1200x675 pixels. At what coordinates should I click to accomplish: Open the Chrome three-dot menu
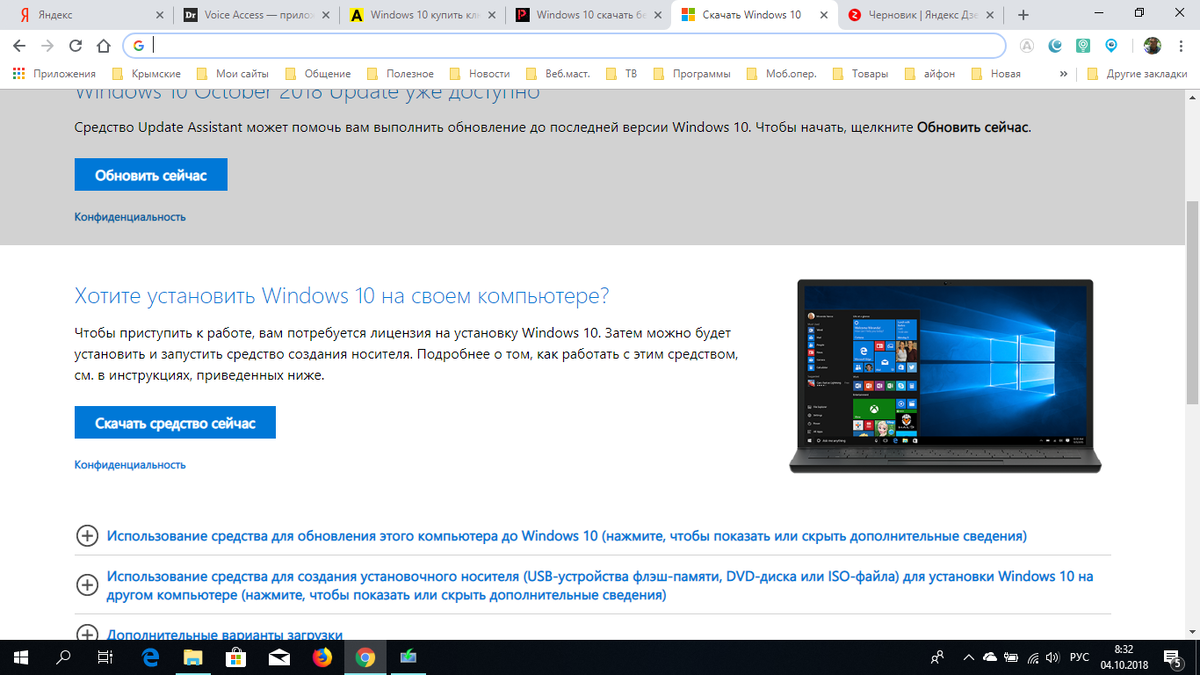1183,46
